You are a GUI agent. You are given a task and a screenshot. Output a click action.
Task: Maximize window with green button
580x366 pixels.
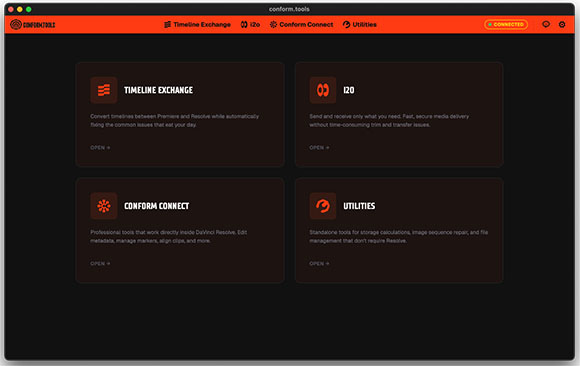(x=28, y=9)
